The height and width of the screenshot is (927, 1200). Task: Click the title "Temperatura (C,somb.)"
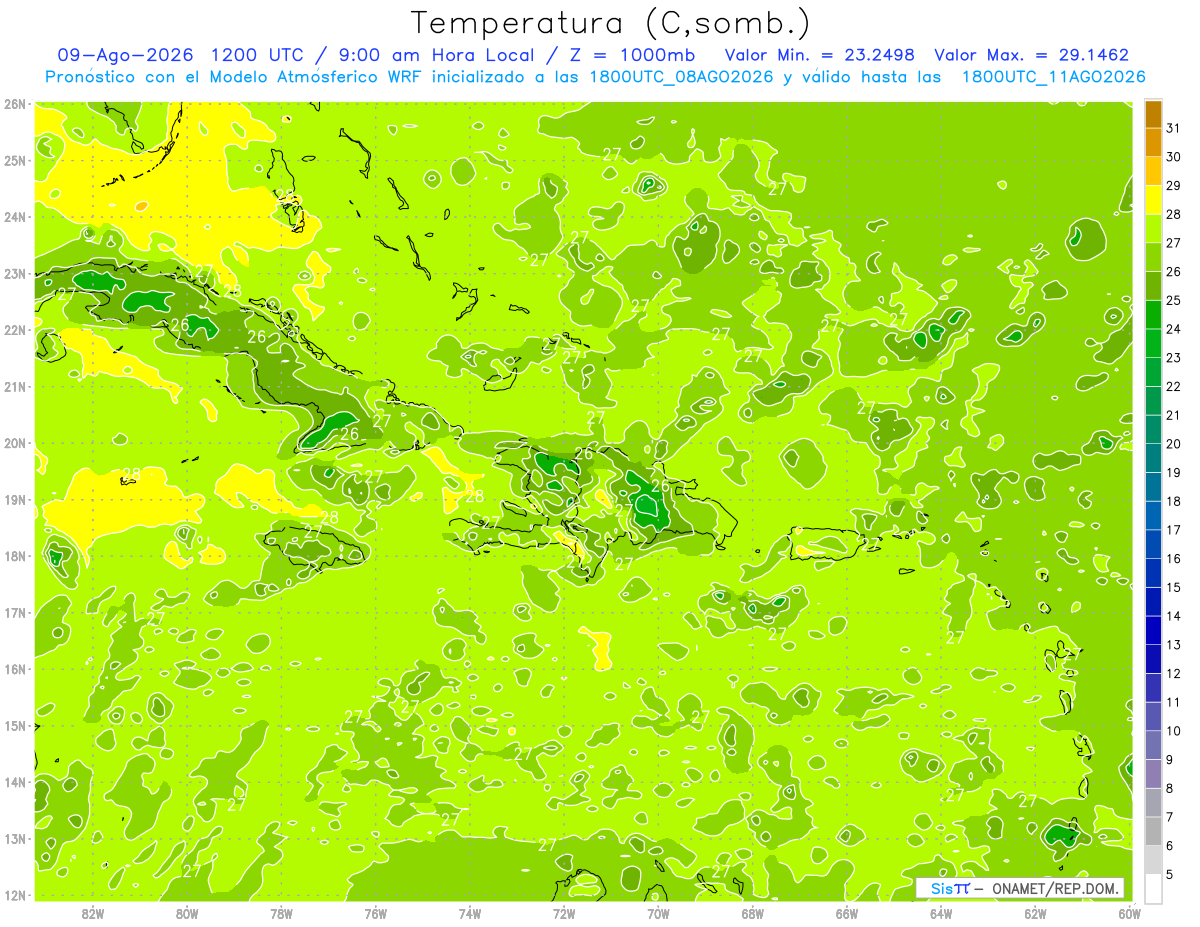(611, 23)
